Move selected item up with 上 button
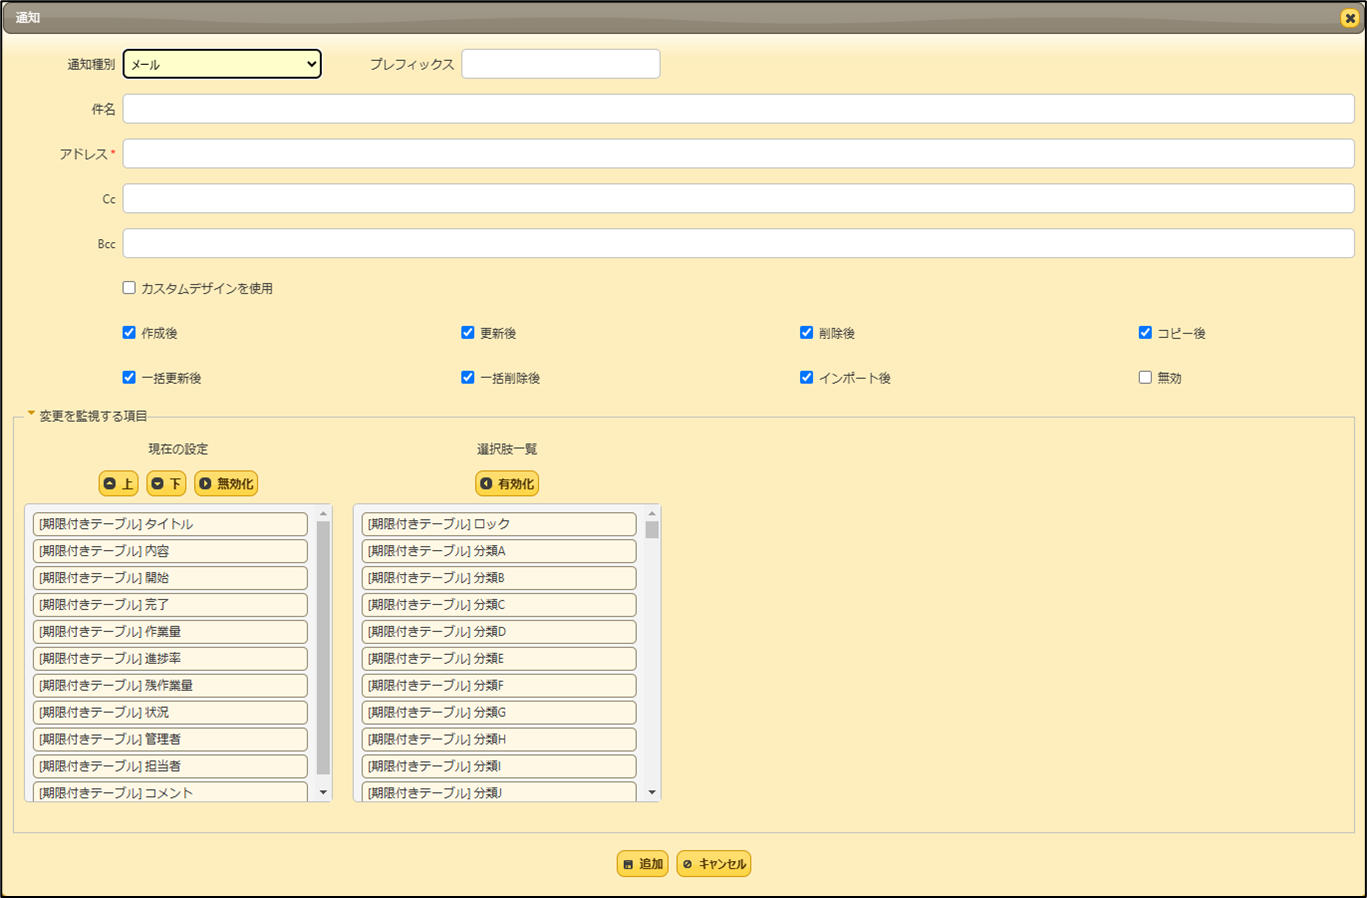 coord(118,484)
